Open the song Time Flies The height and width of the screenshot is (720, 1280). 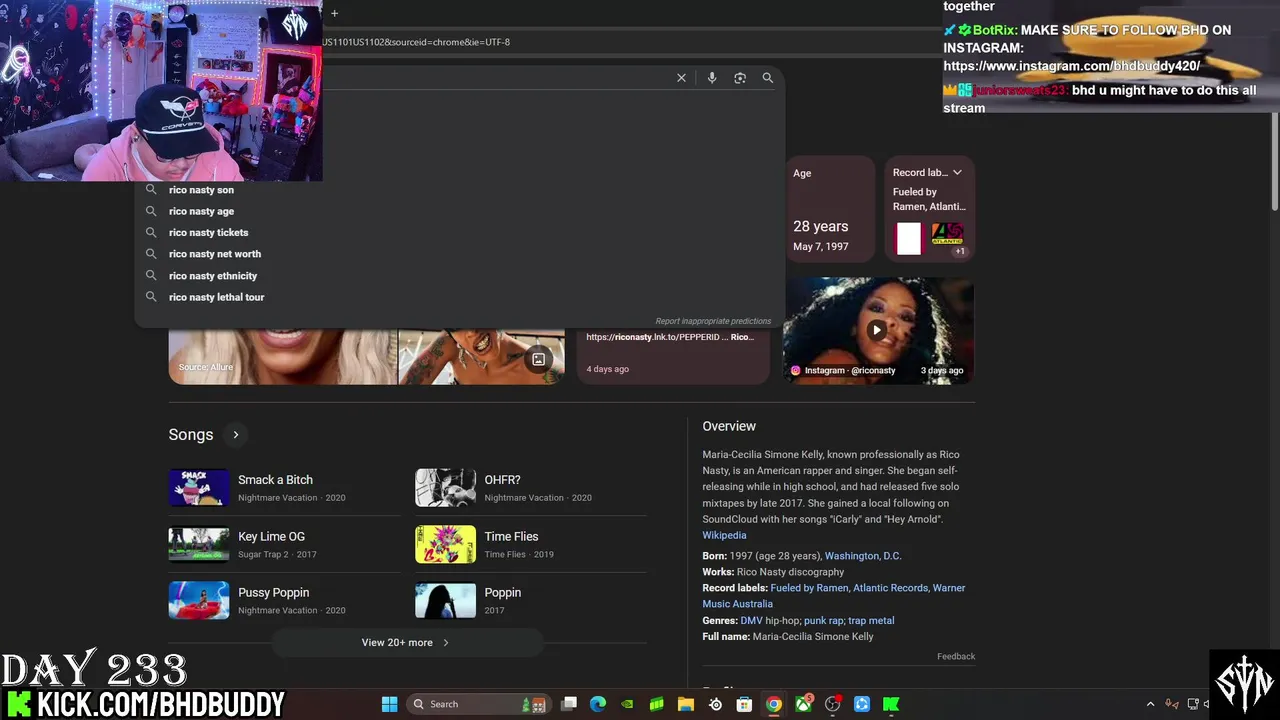click(511, 537)
